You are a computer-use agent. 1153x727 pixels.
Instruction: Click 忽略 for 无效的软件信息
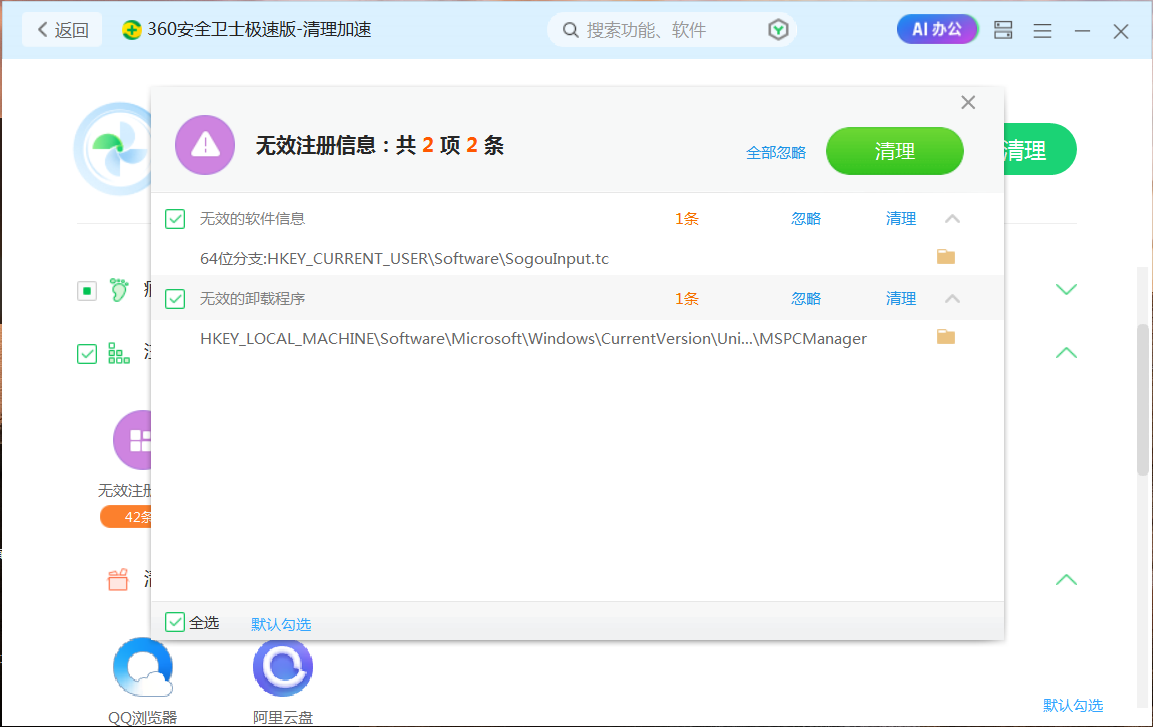(x=806, y=219)
